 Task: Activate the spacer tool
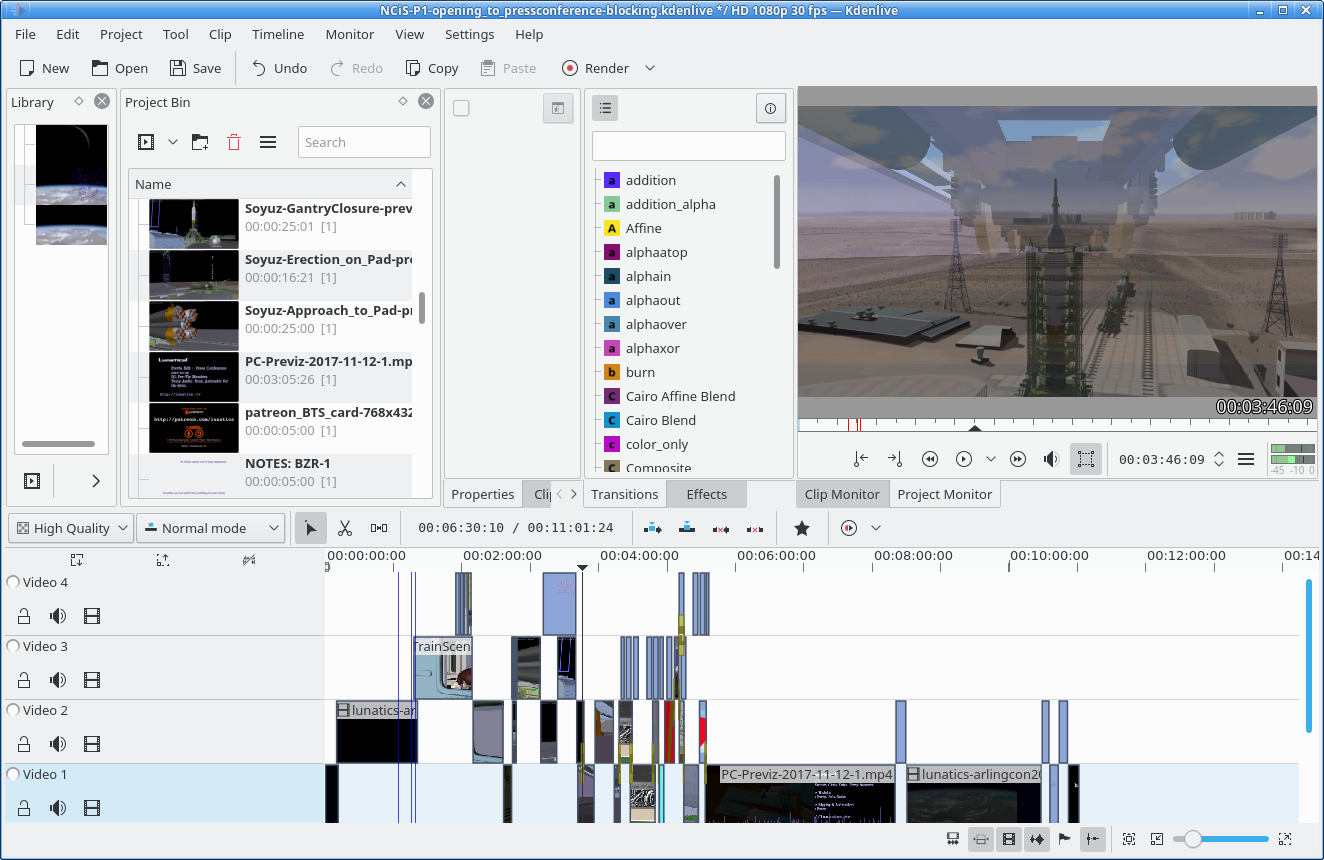(x=379, y=528)
